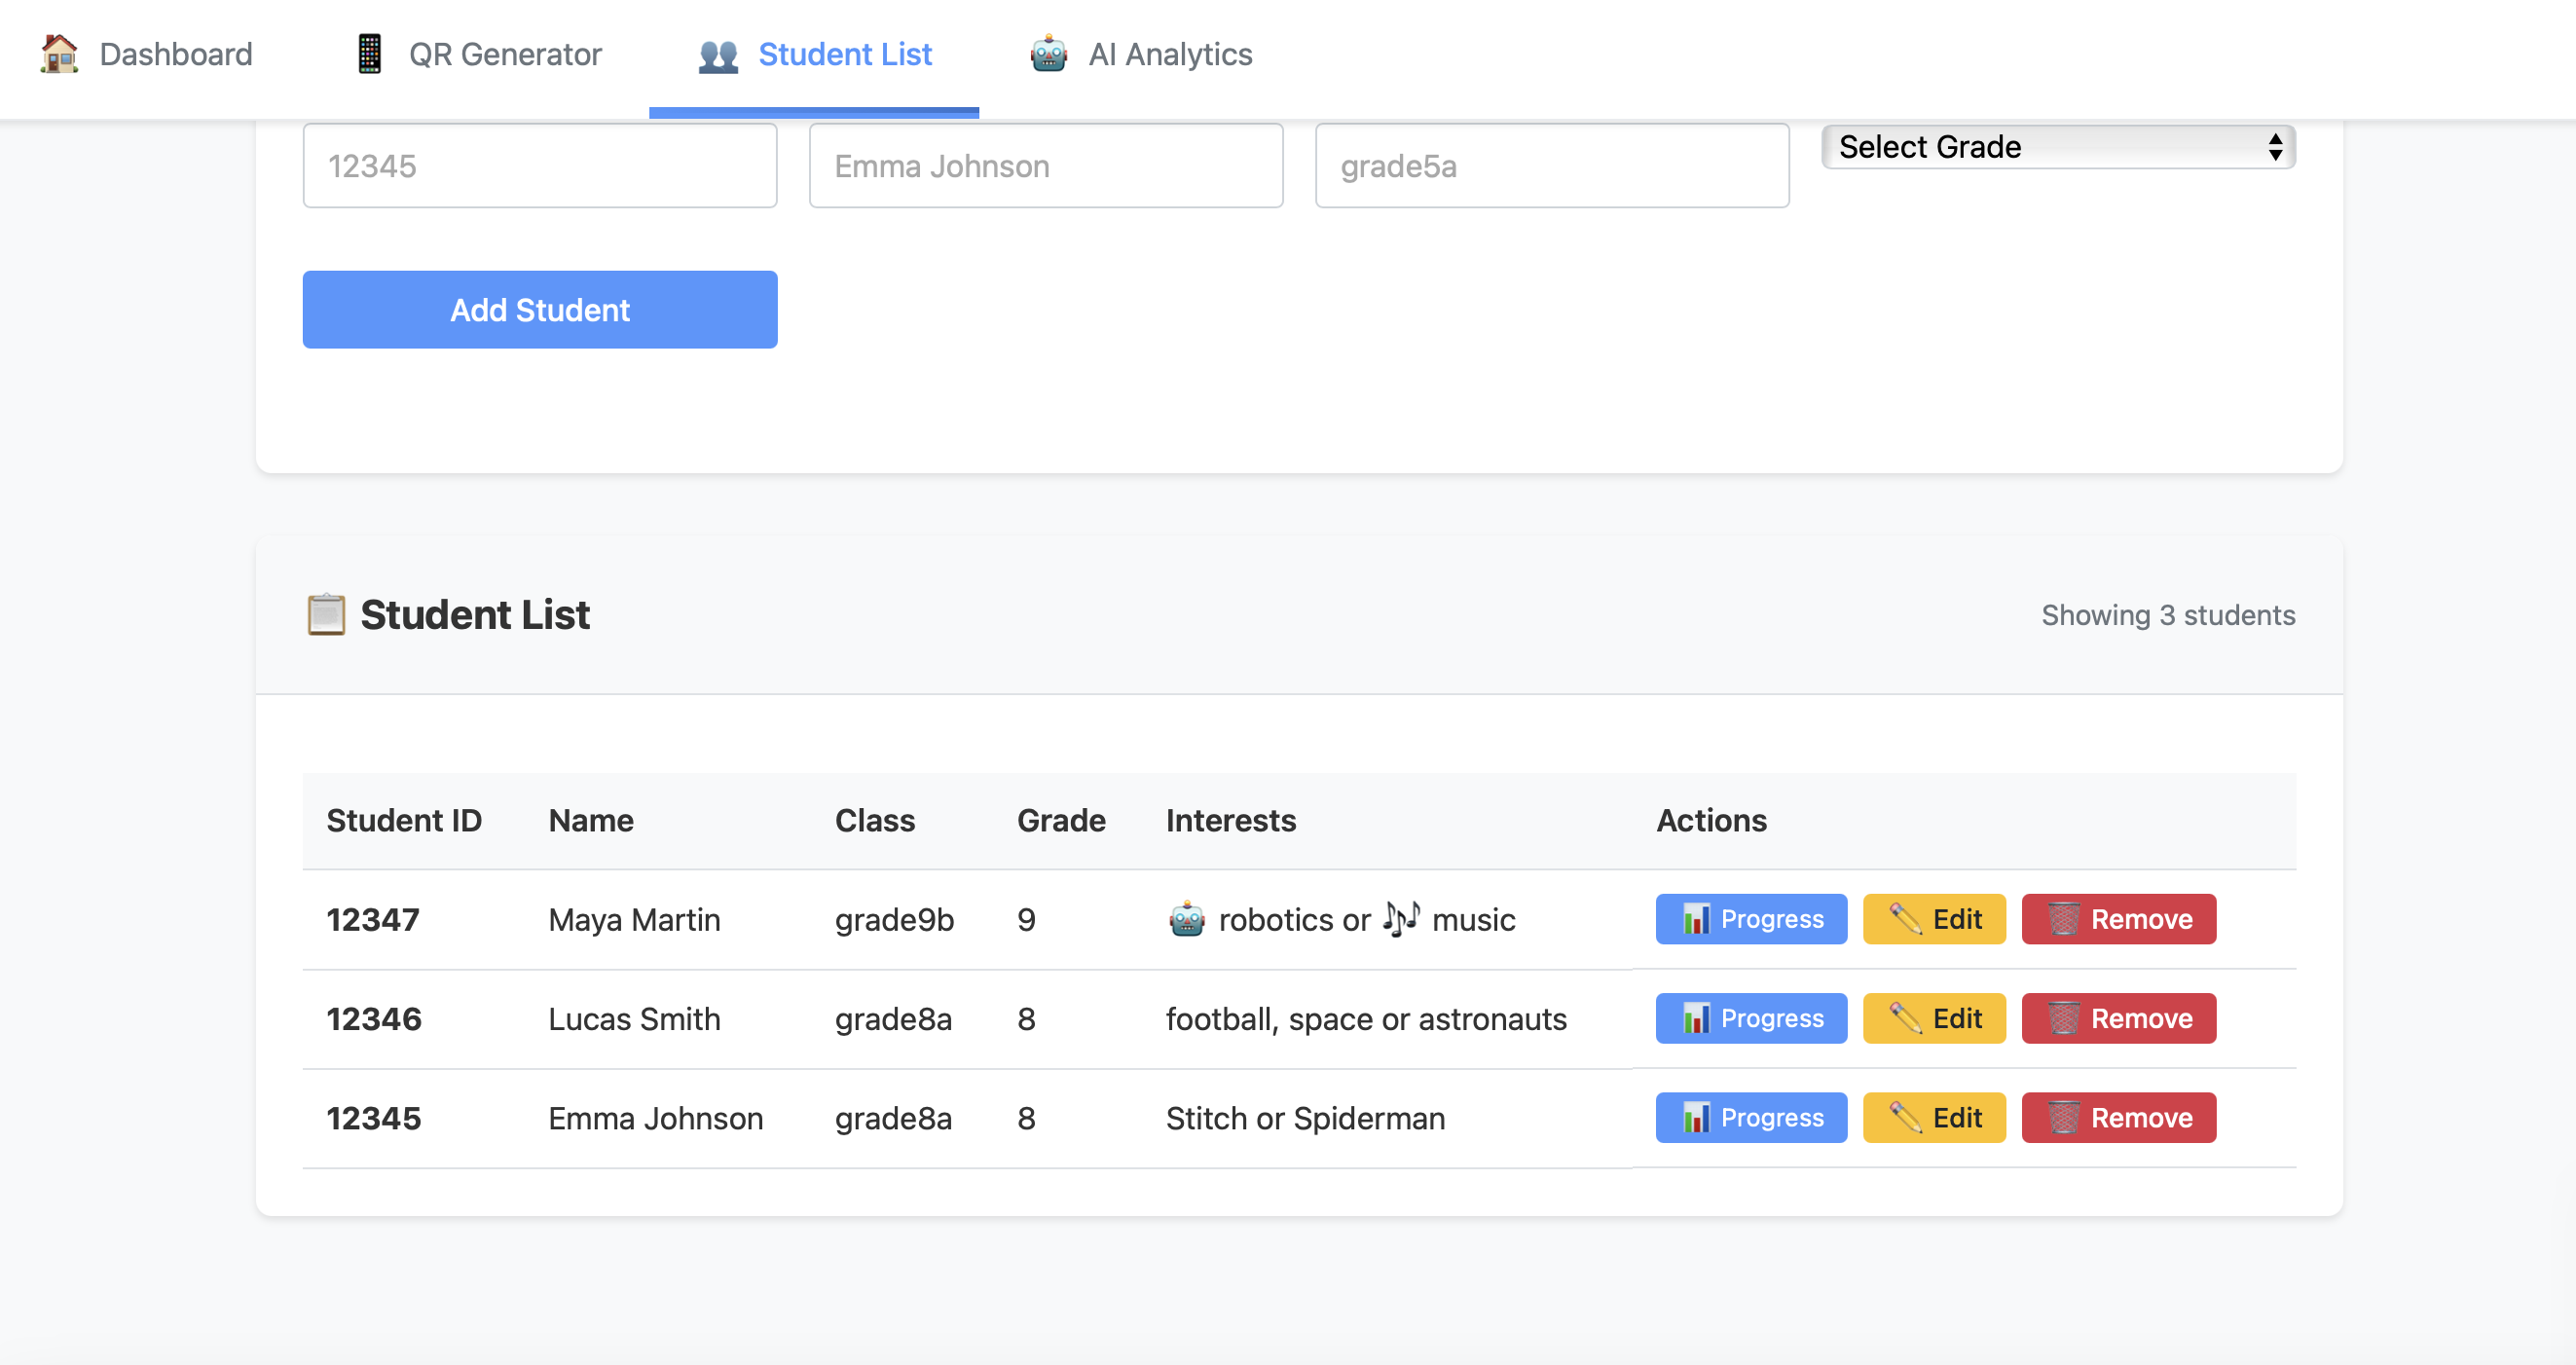Click the robot icon beside AI Analytics

(1048, 54)
